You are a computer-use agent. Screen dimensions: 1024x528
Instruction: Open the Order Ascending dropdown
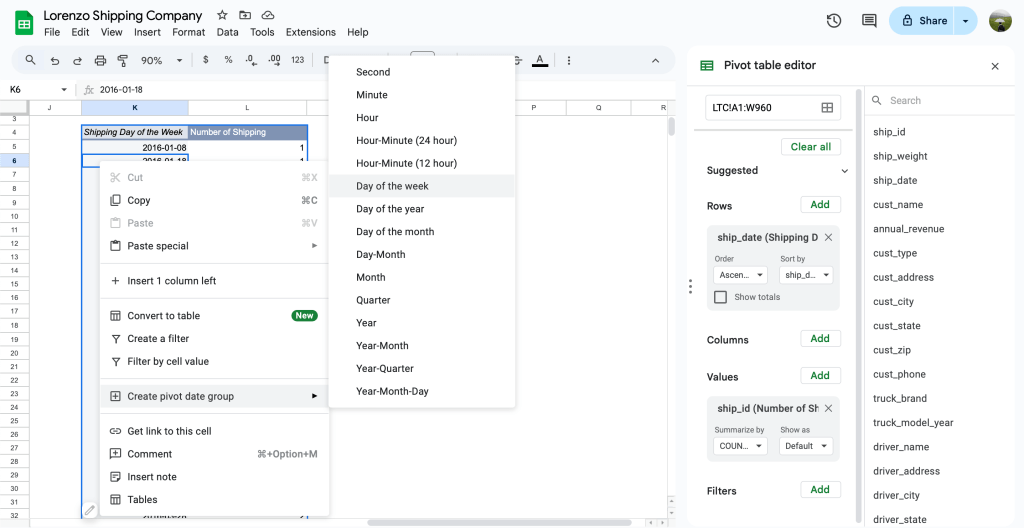coord(740,275)
